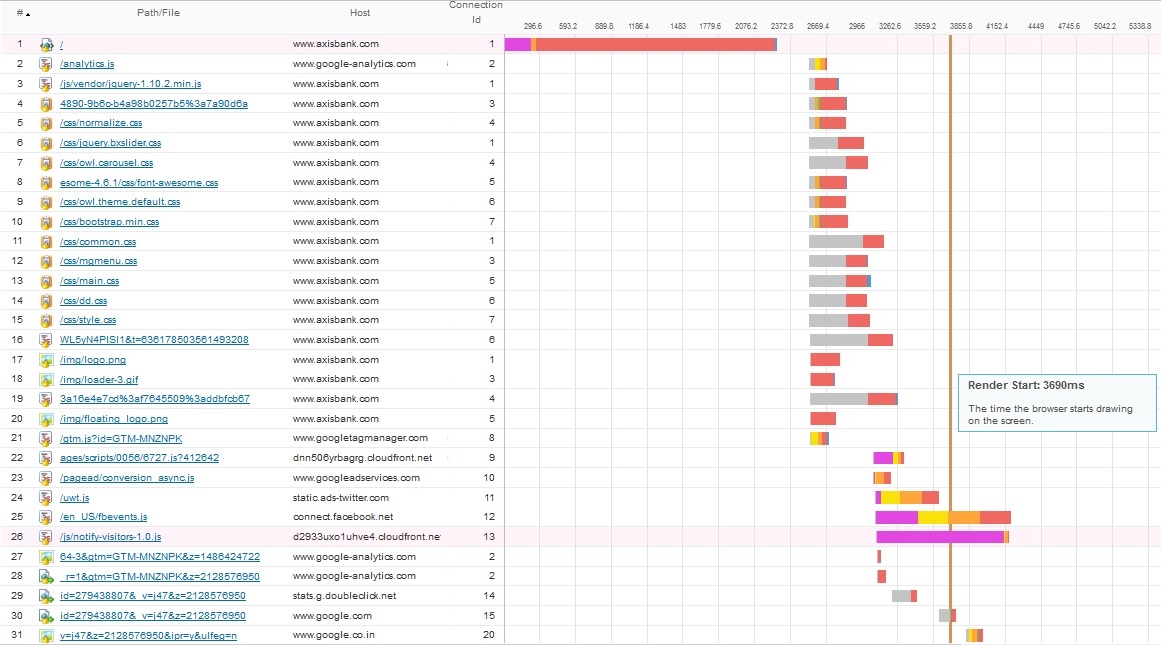Click waterfall bar for /uwt.js
This screenshot has height=645, width=1161.
tap(907, 498)
